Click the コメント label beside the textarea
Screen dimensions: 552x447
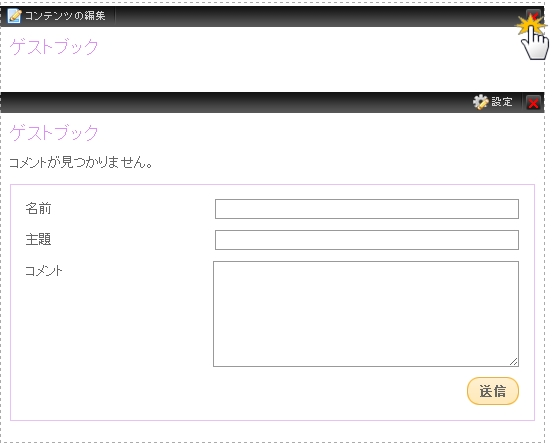coord(44,271)
